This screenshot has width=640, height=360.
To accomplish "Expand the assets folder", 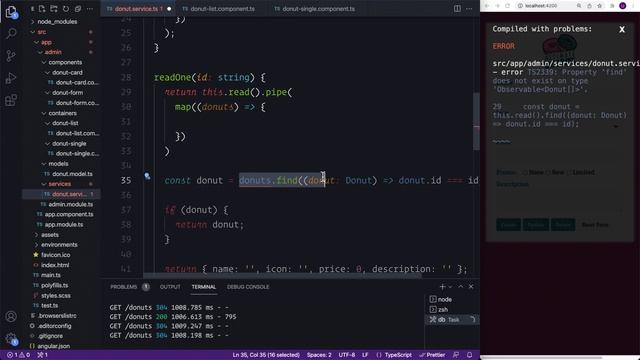I will coord(50,235).
